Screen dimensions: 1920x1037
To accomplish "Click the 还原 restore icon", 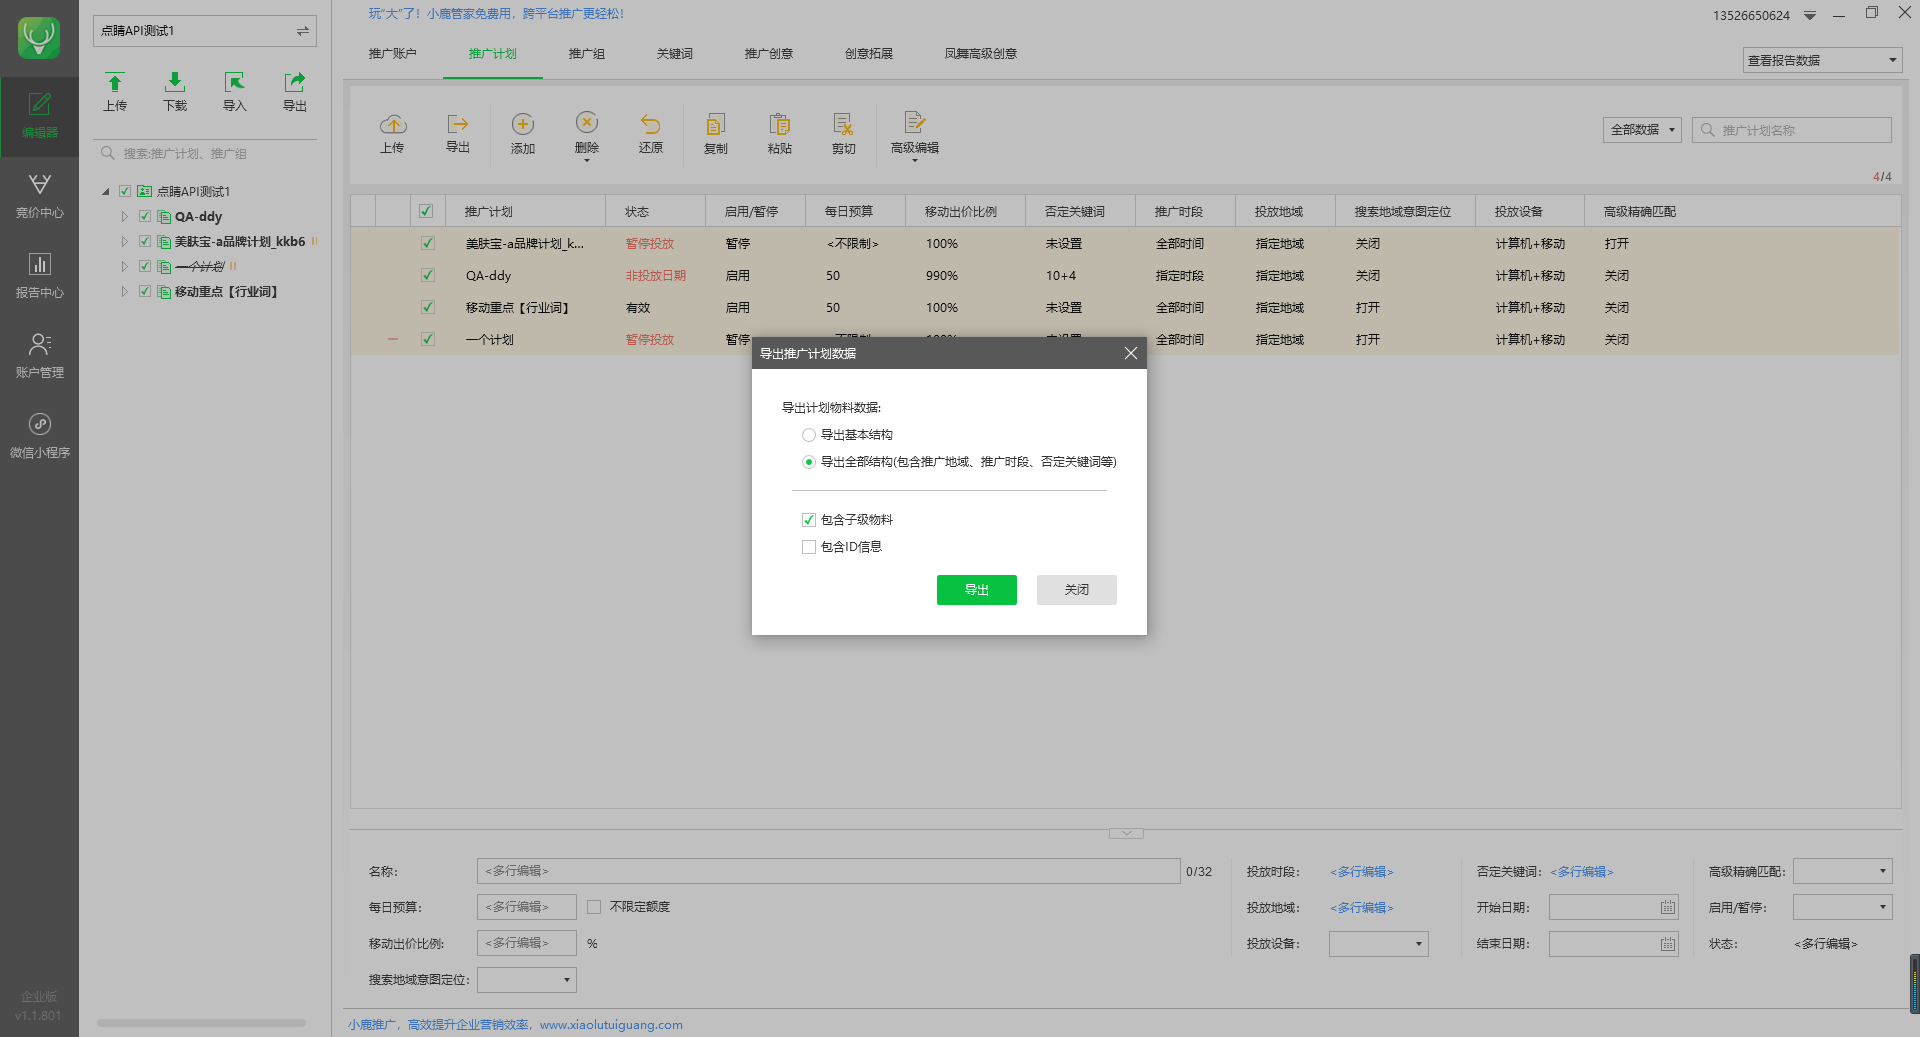I will (x=651, y=133).
